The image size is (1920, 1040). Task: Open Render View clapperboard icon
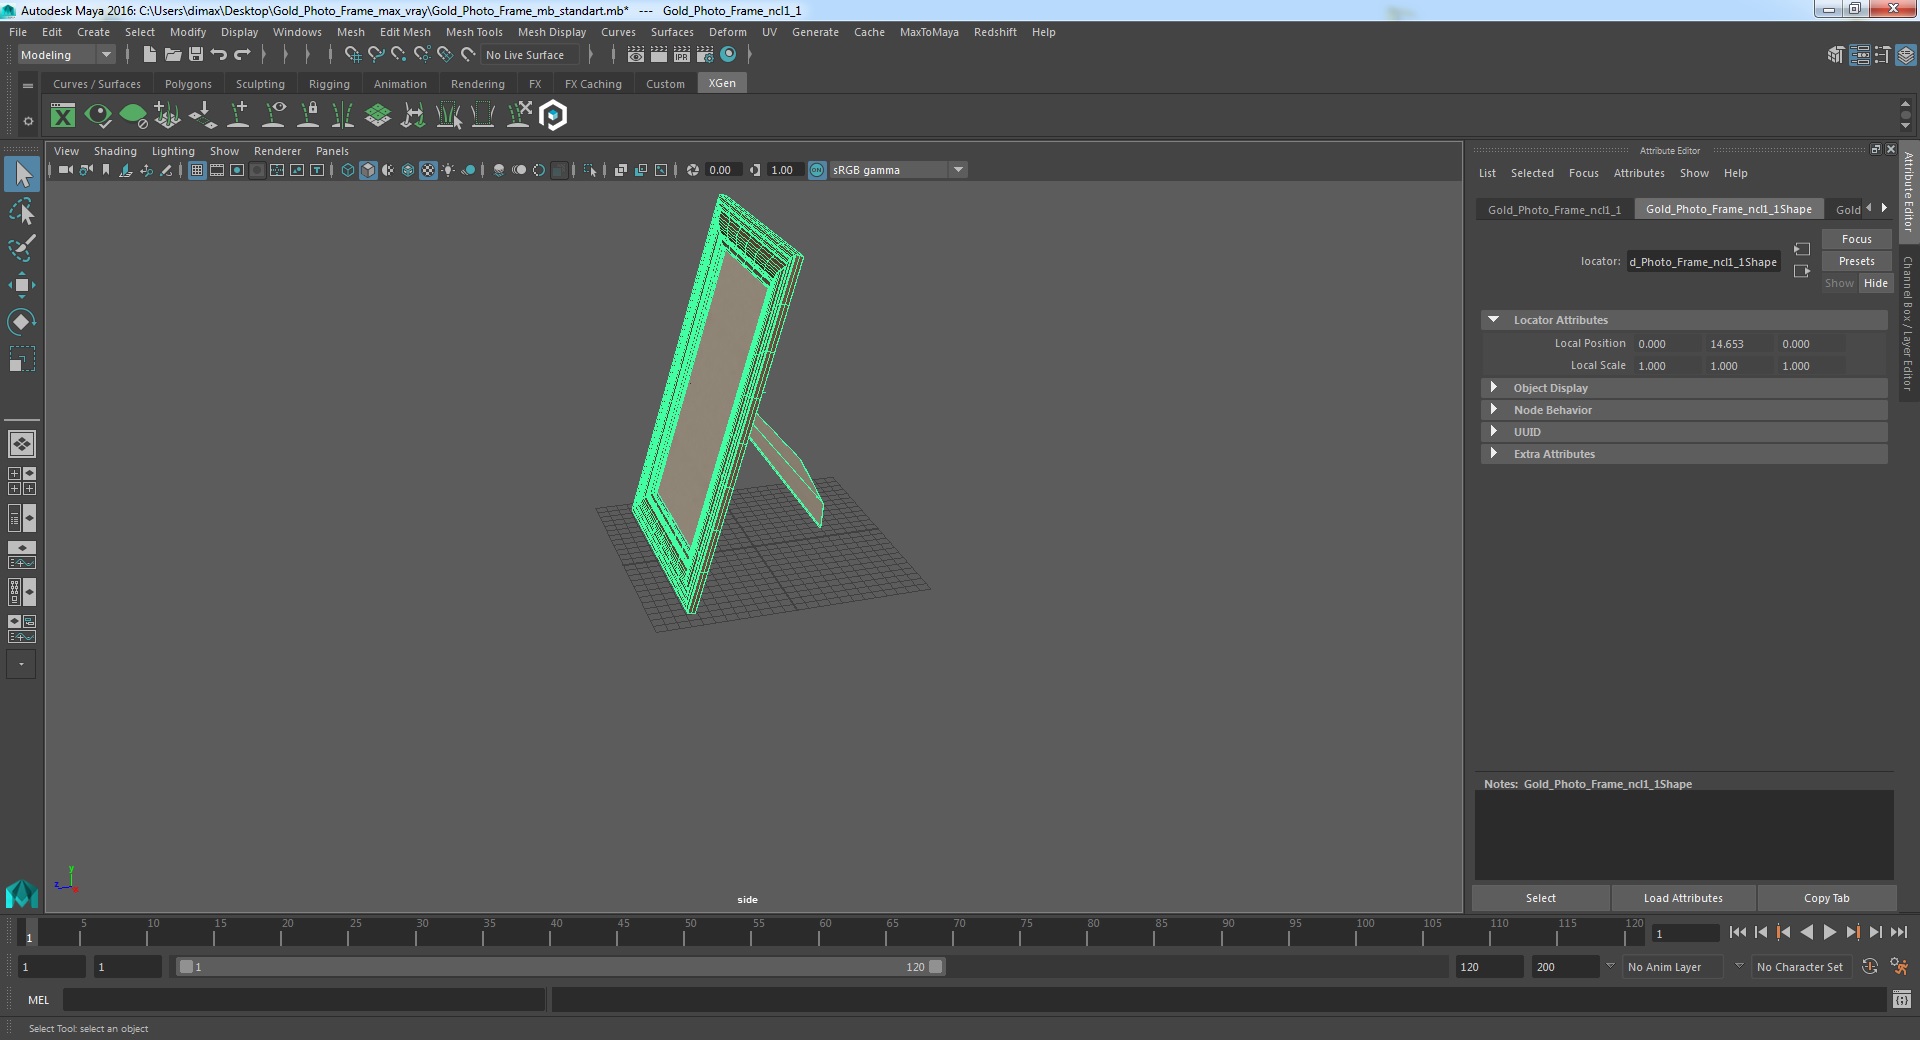coord(635,55)
